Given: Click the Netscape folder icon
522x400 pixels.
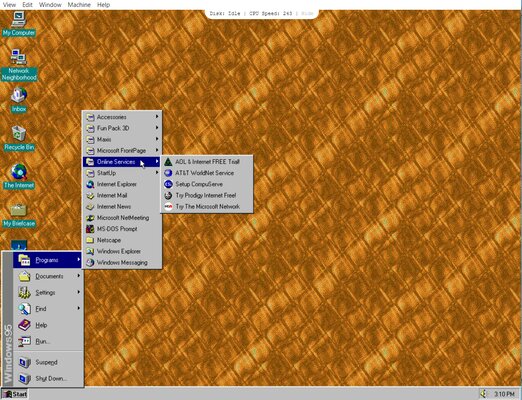Looking at the screenshot, I should click(x=90, y=240).
